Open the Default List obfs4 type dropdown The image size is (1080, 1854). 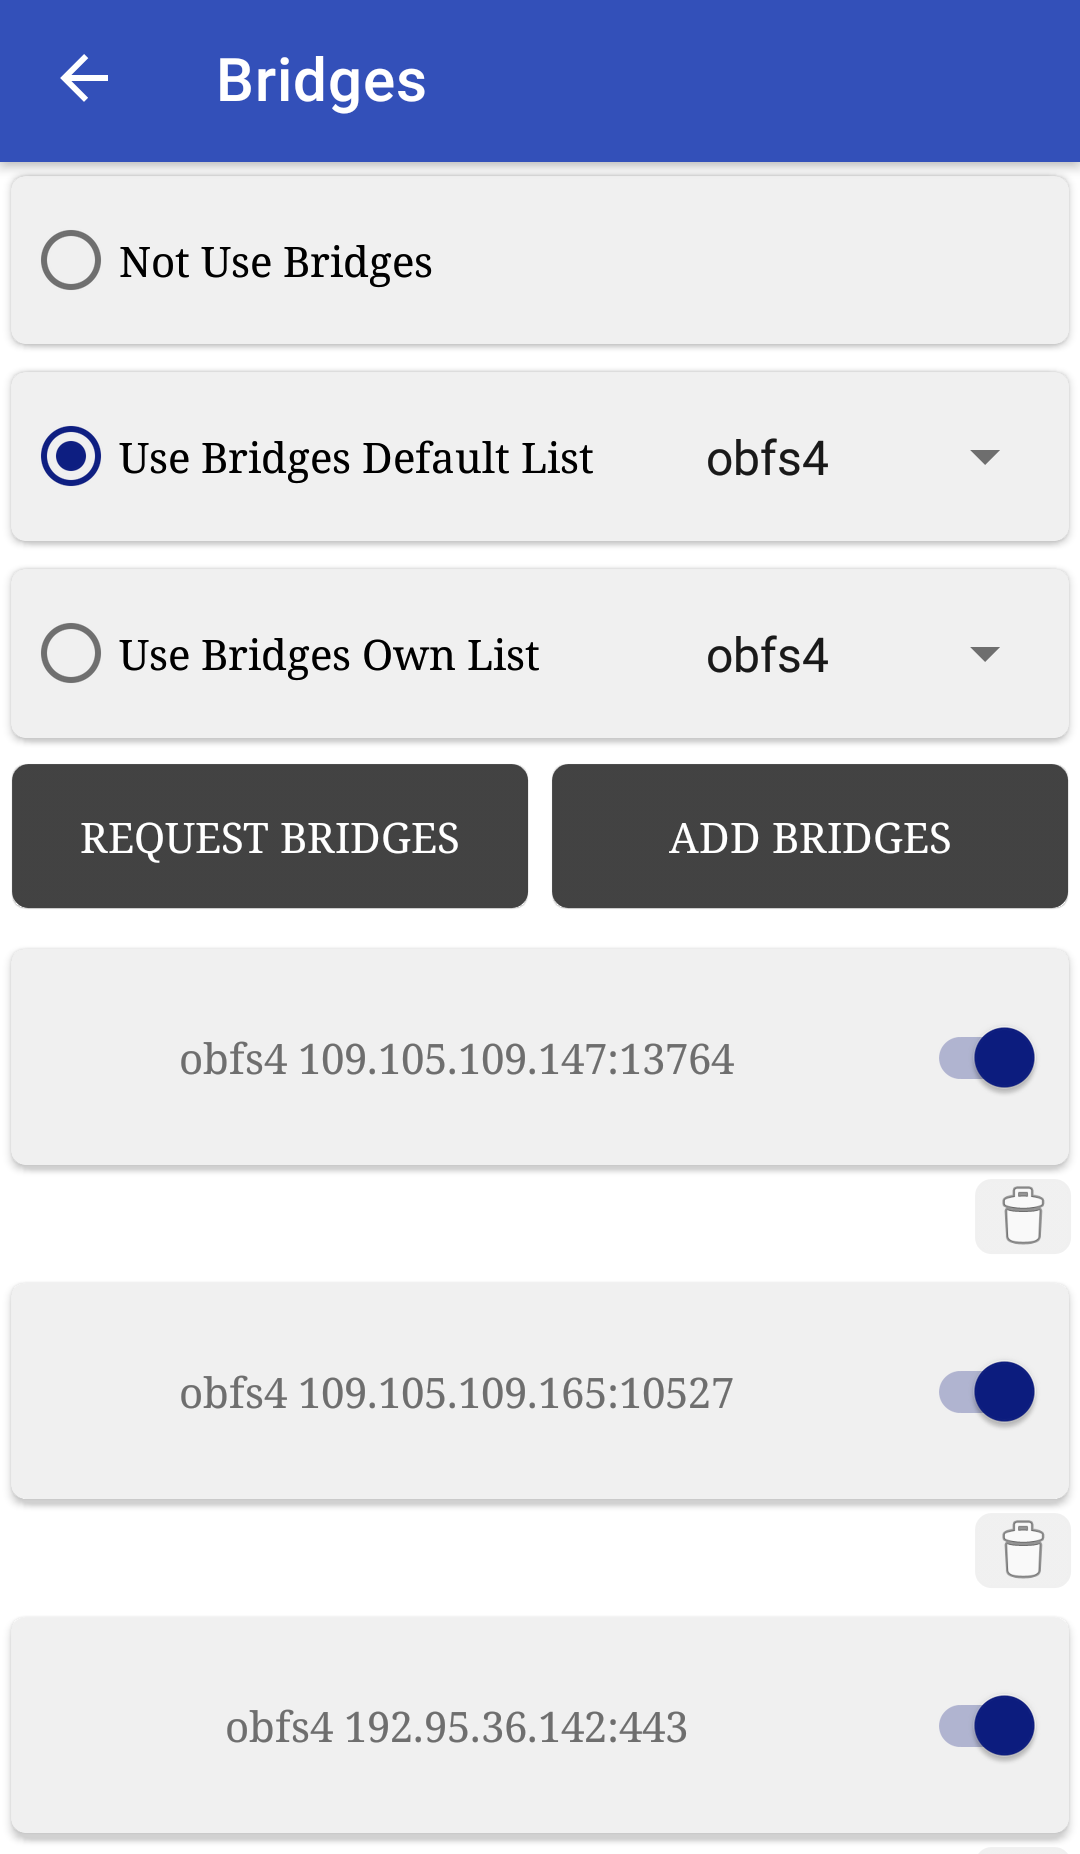click(x=768, y=459)
